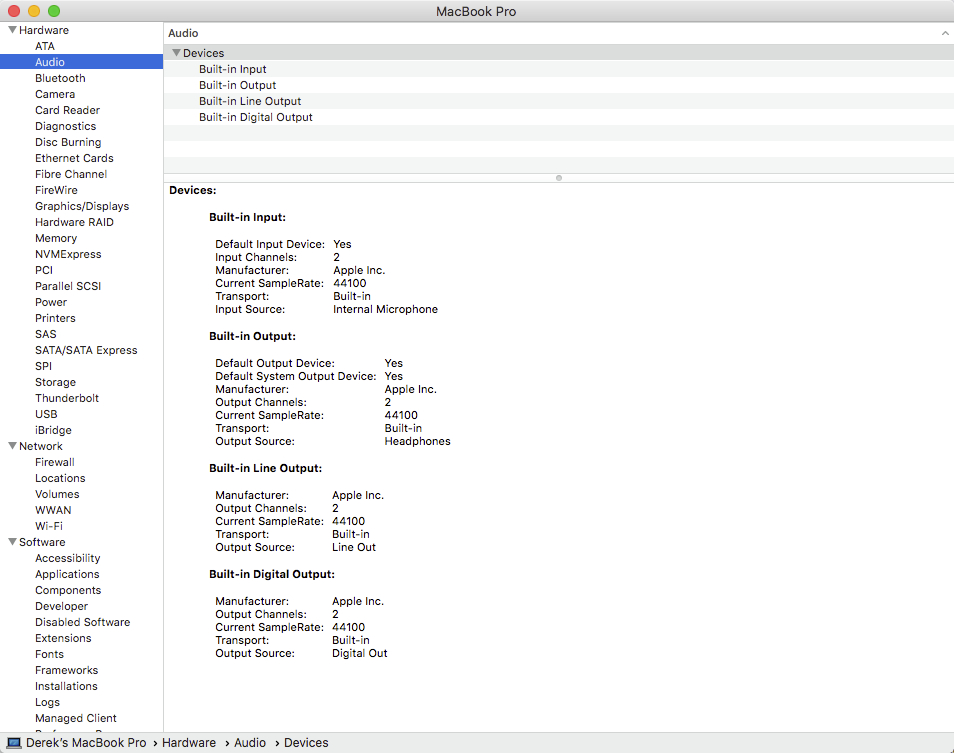Show Disabled Software list
The height and width of the screenshot is (753, 954).
pyautogui.click(x=83, y=622)
